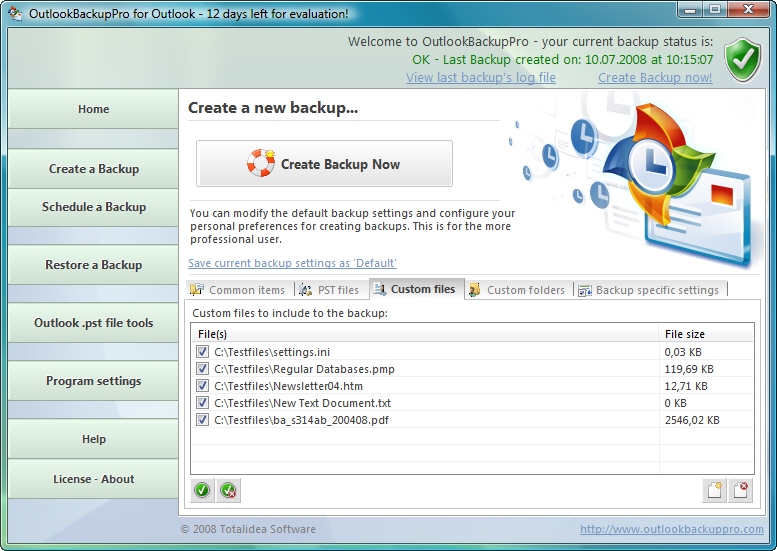Uncheck the ba_s314ab_200408.pdf checkbox

(202, 420)
